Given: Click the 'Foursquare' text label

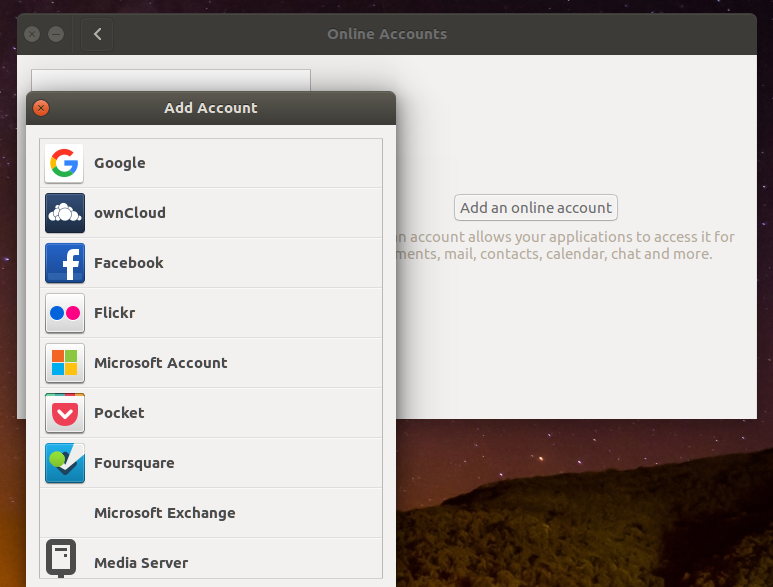Looking at the screenshot, I should 134,463.
